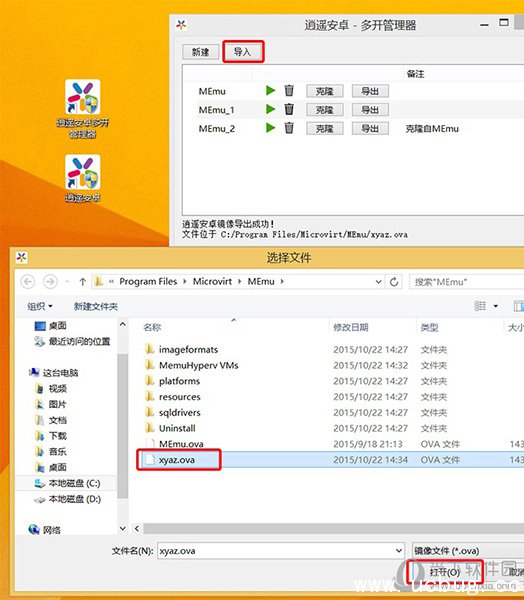Screen dimensions: 524x600
Task: Select the xyaz.ova file
Action: pos(177,460)
